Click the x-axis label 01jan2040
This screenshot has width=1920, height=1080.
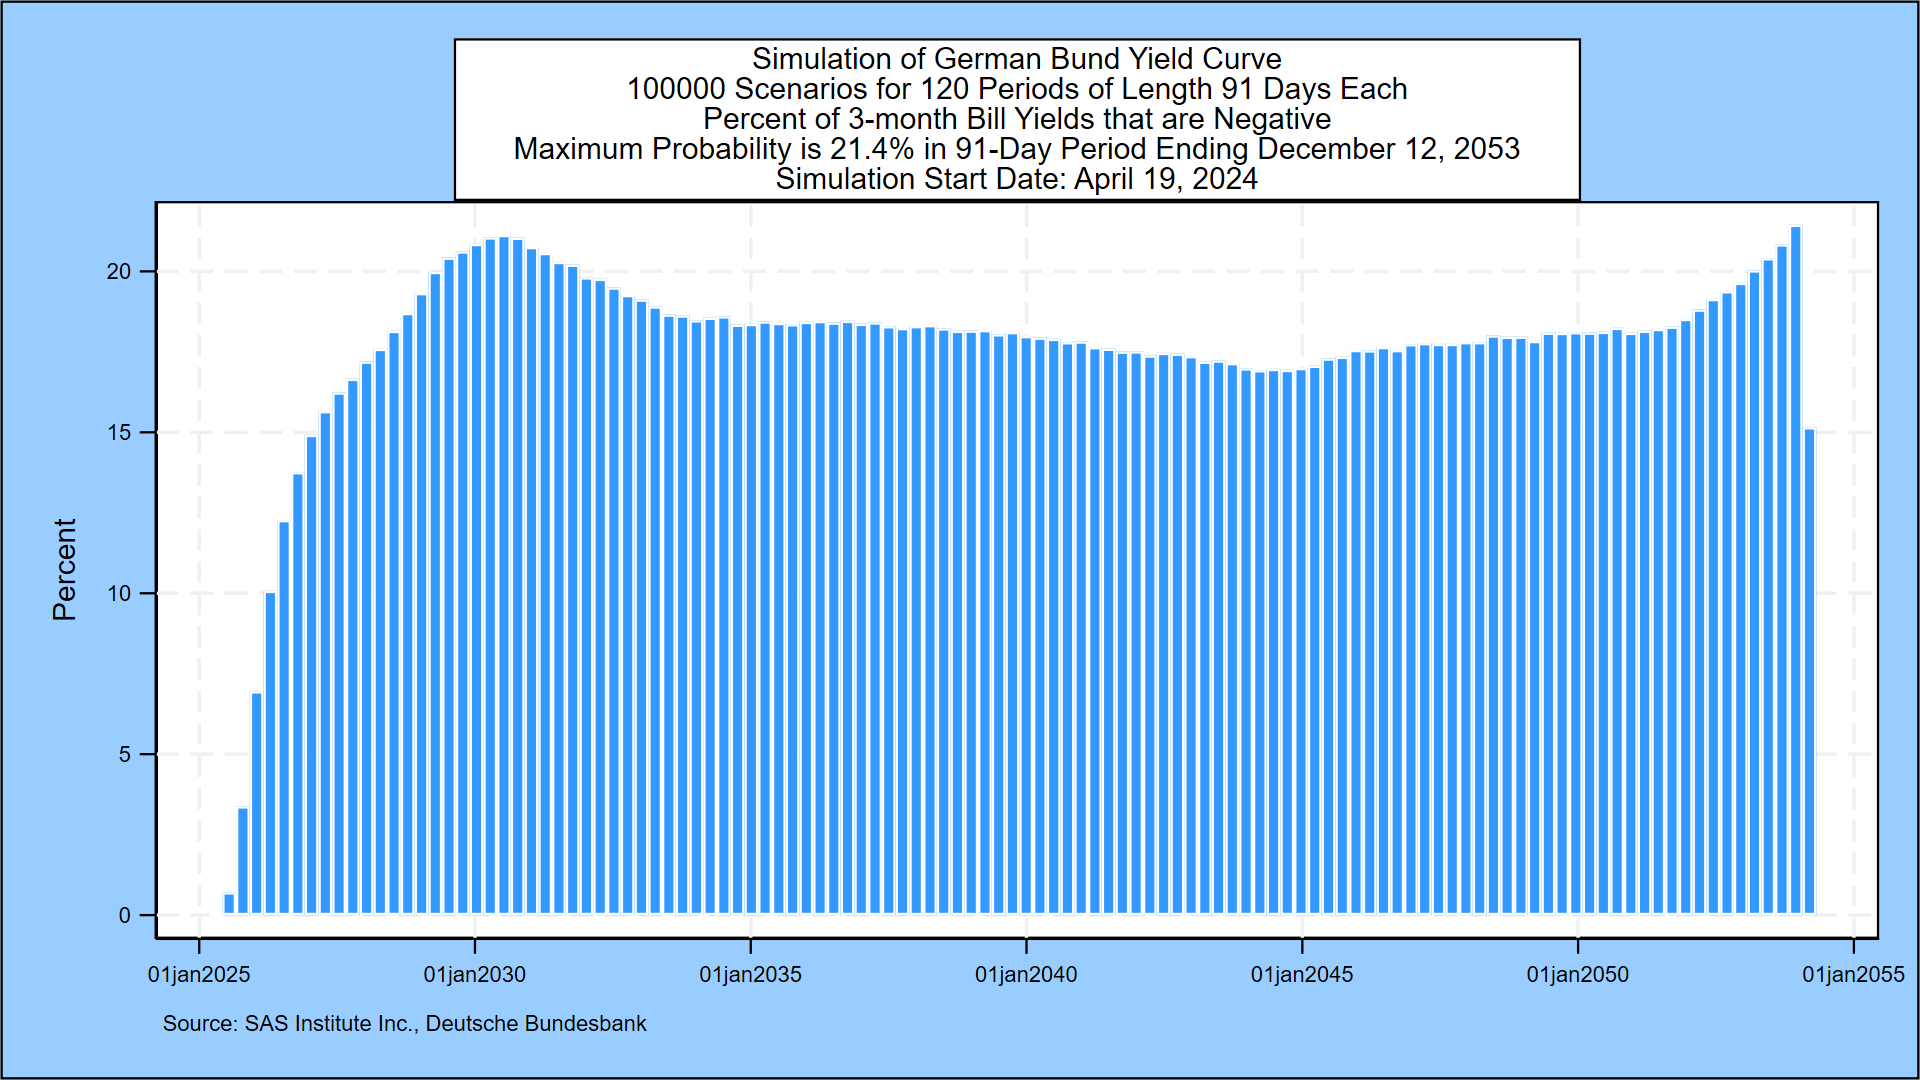[x=1026, y=975]
